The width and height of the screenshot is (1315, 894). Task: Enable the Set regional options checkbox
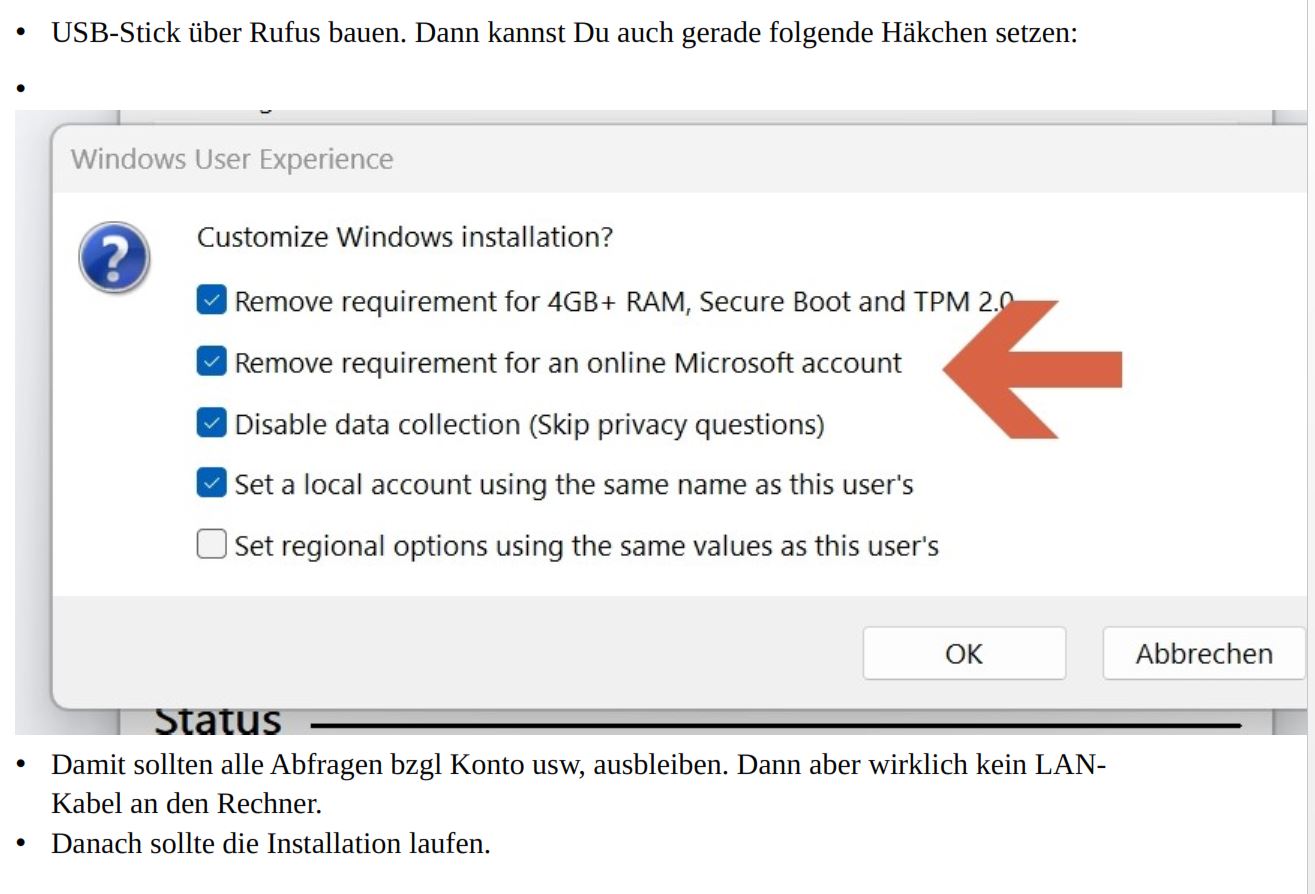click(211, 545)
